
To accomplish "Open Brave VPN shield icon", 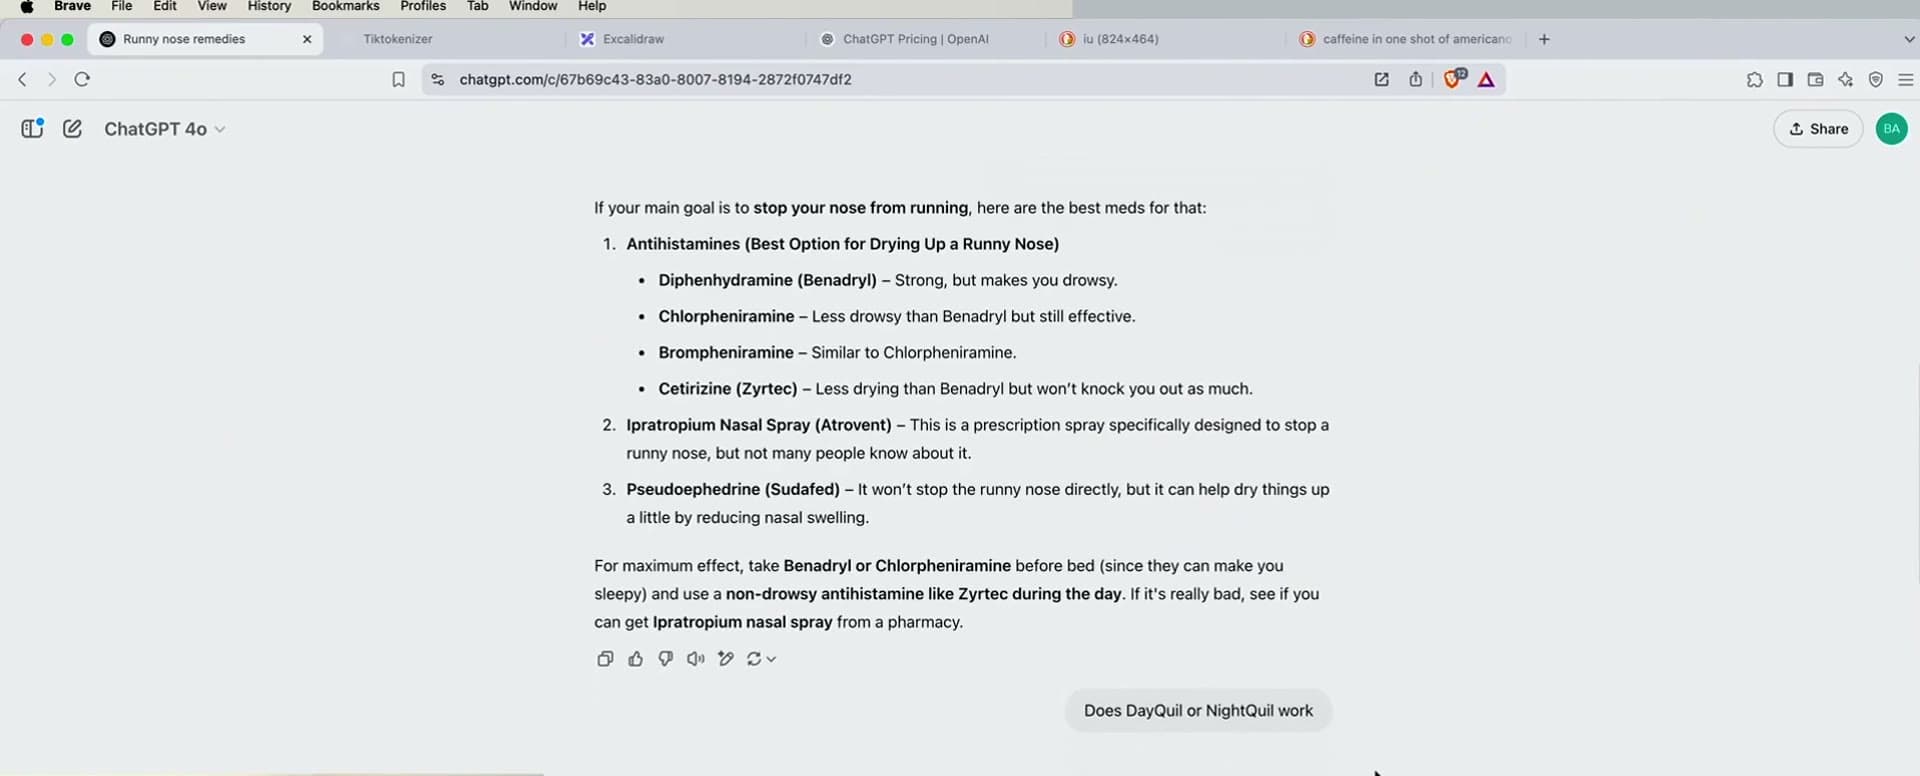I will (1876, 79).
